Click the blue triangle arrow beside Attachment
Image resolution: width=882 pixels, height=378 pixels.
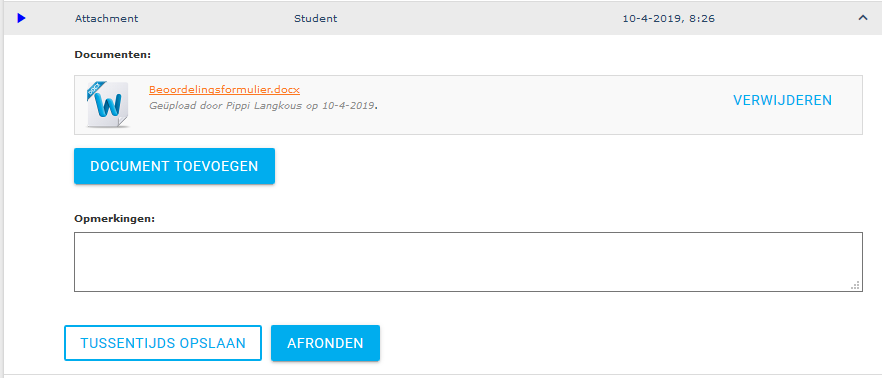point(21,19)
